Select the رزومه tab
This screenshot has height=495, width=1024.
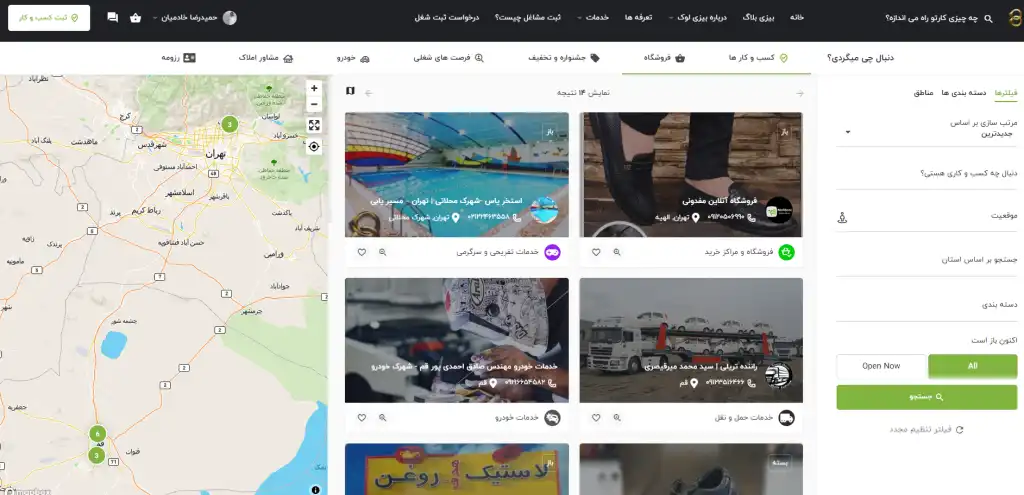pos(178,58)
